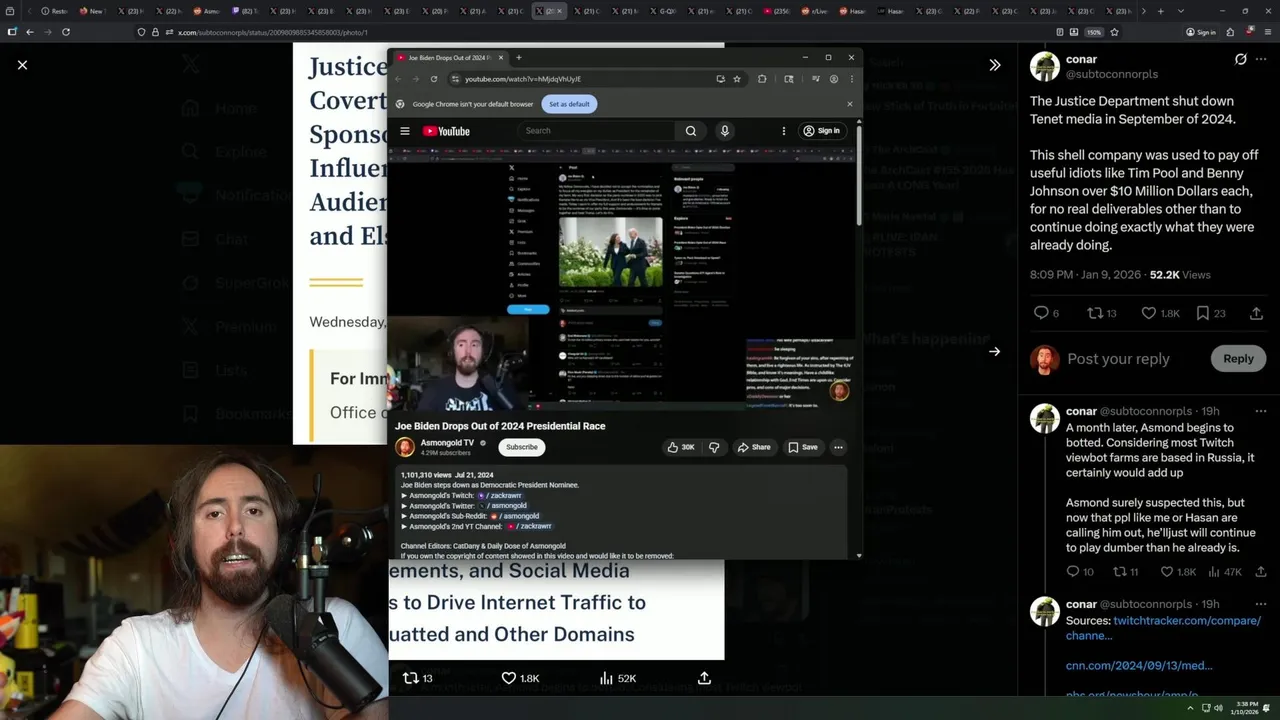The height and width of the screenshot is (720, 1280).
Task: Open taskbar clock showing 3:38 PM
Action: pyautogui.click(x=1246, y=708)
